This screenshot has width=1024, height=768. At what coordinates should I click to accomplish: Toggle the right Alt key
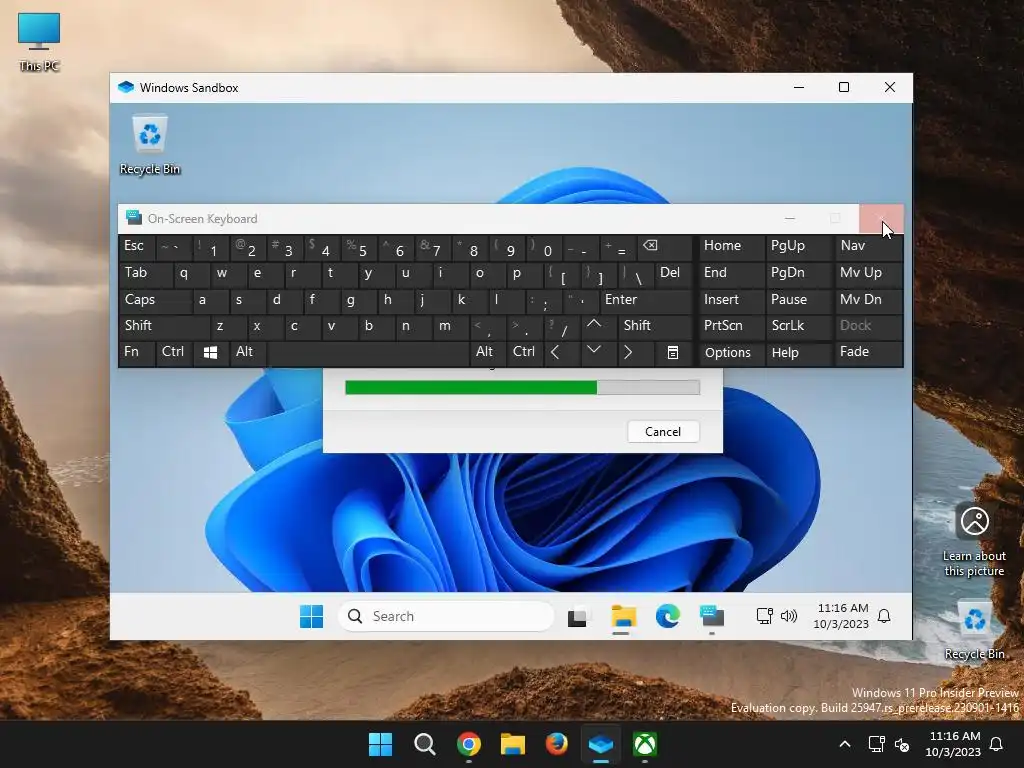[x=487, y=353]
